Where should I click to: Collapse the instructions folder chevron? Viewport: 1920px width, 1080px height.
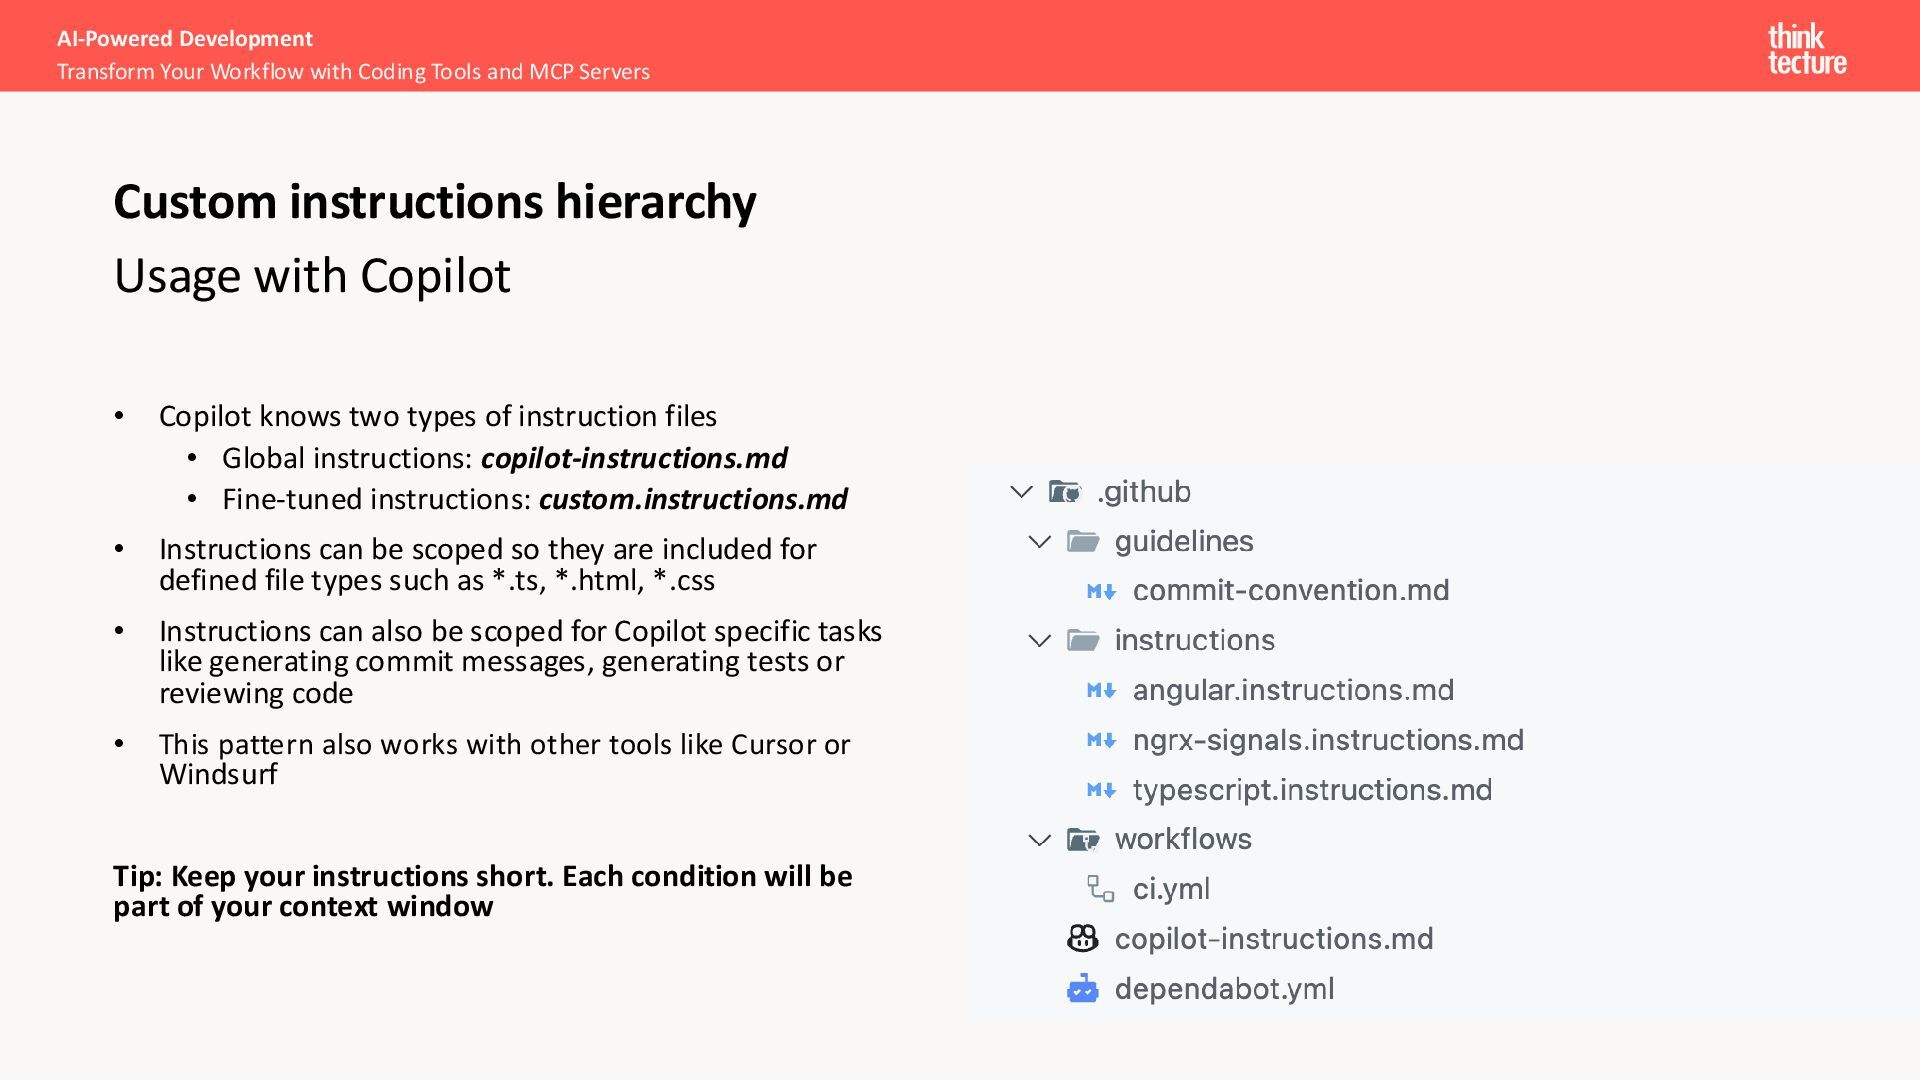1040,641
